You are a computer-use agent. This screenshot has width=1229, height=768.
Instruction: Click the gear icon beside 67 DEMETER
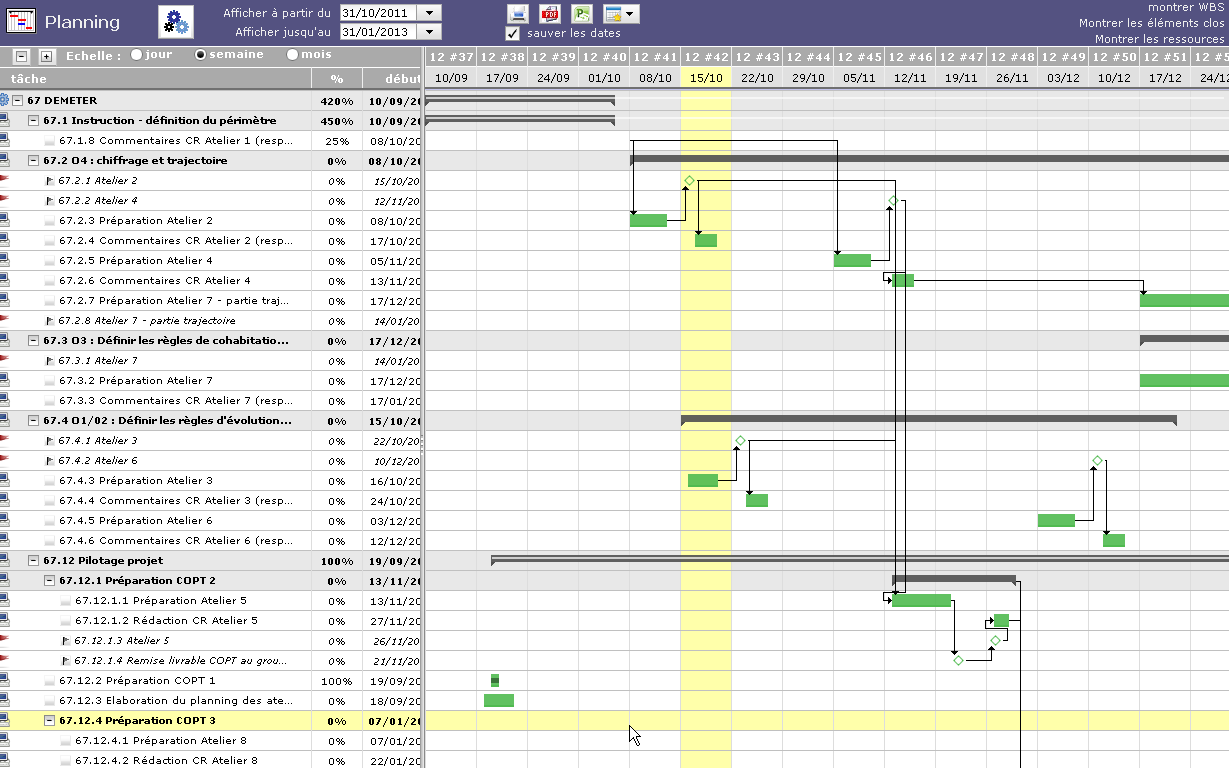tap(4, 100)
